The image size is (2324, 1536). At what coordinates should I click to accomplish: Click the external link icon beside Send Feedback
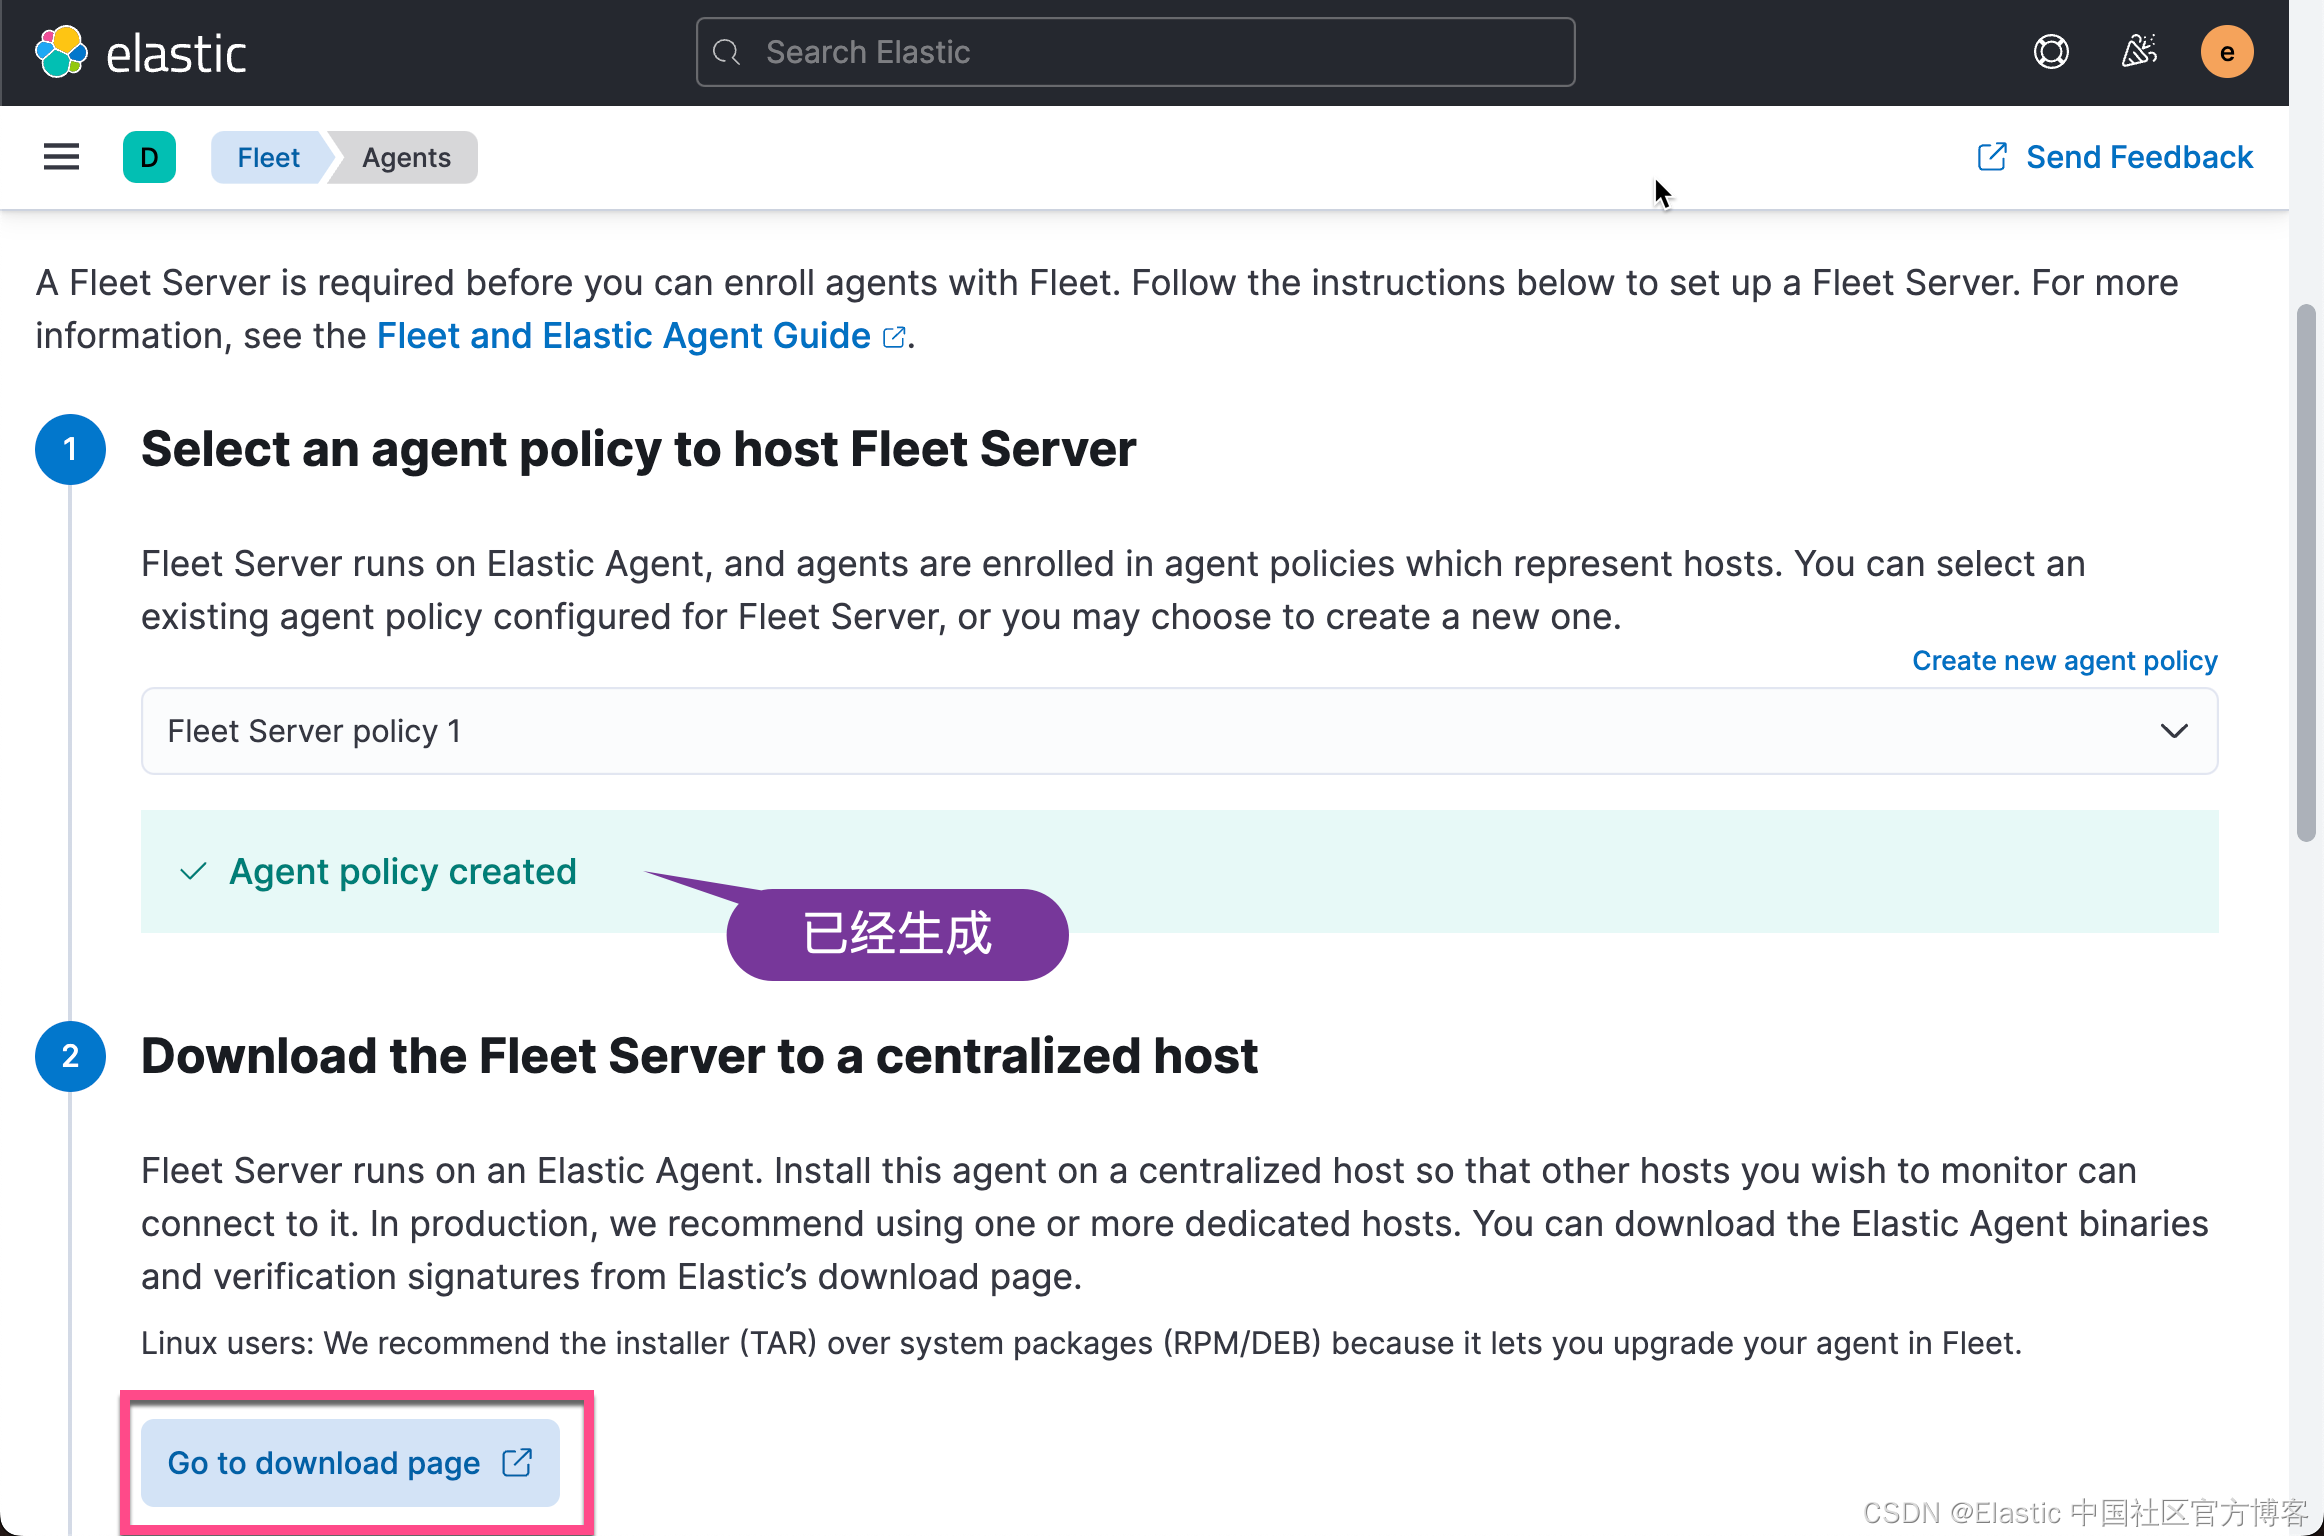click(1992, 157)
